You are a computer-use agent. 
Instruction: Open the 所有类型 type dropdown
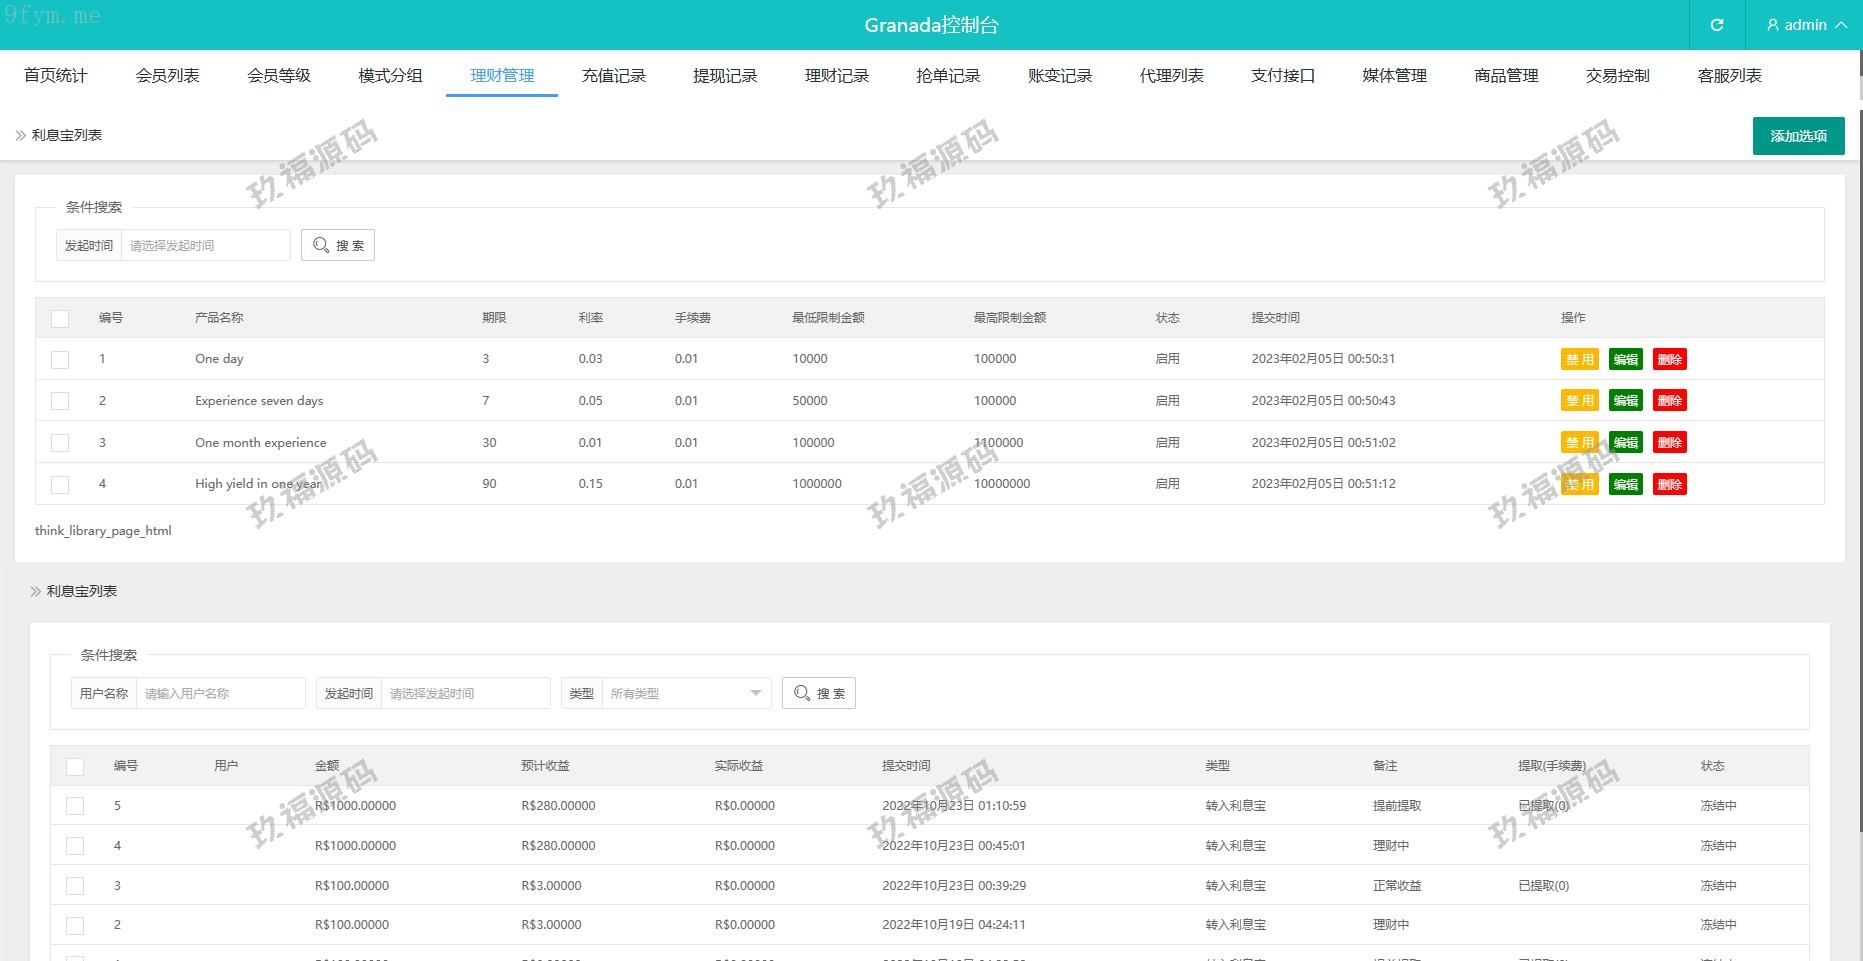click(x=685, y=693)
